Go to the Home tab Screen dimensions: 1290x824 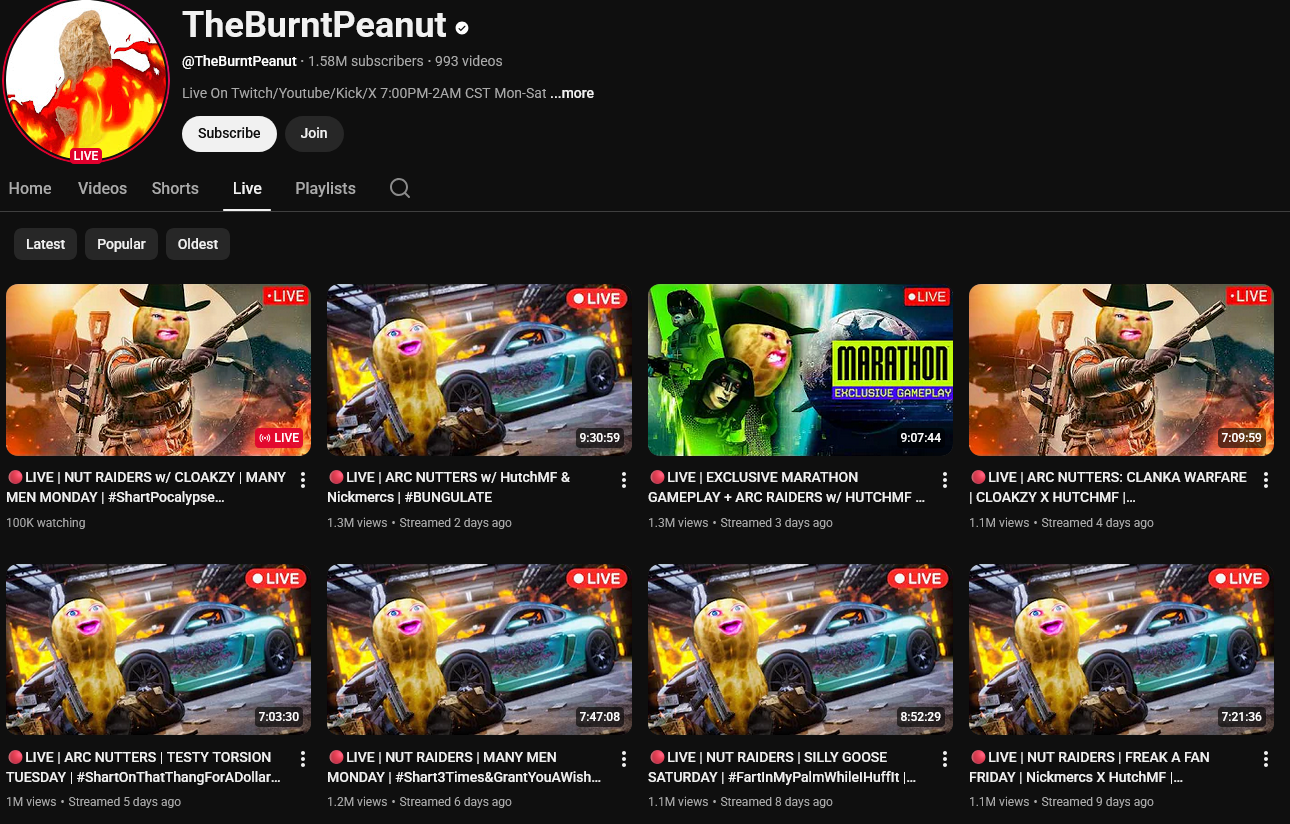pos(30,188)
